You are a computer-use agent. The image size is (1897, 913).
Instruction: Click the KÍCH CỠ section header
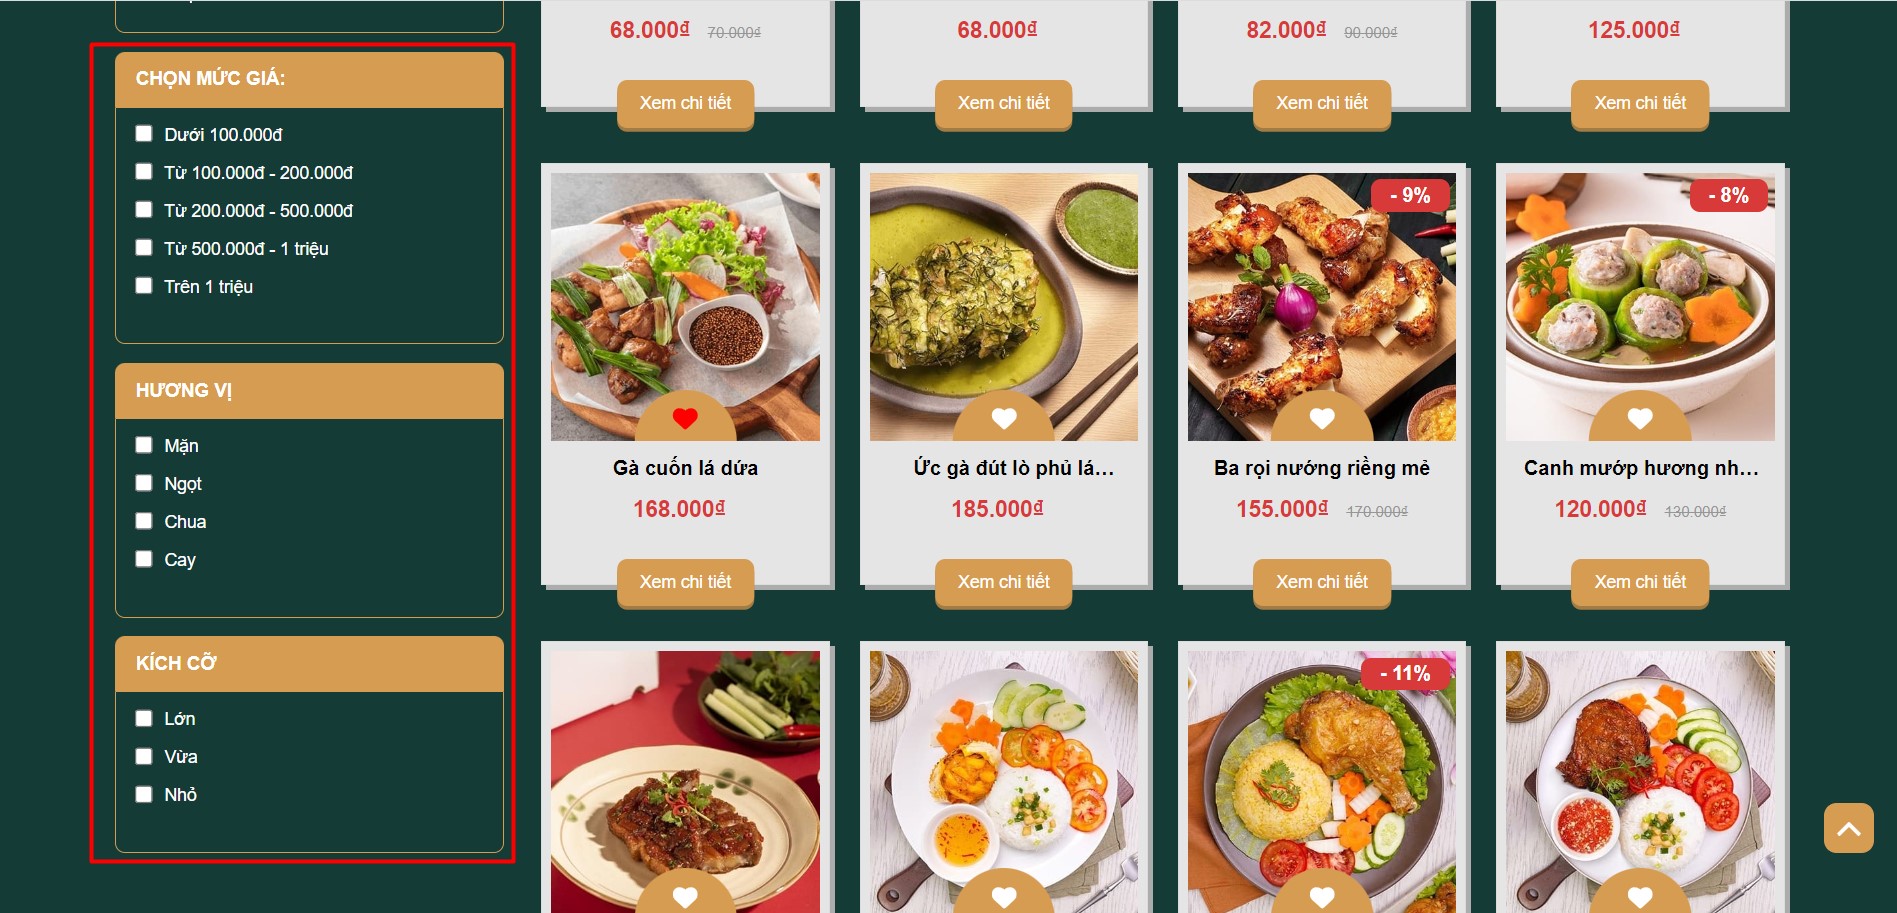point(309,664)
